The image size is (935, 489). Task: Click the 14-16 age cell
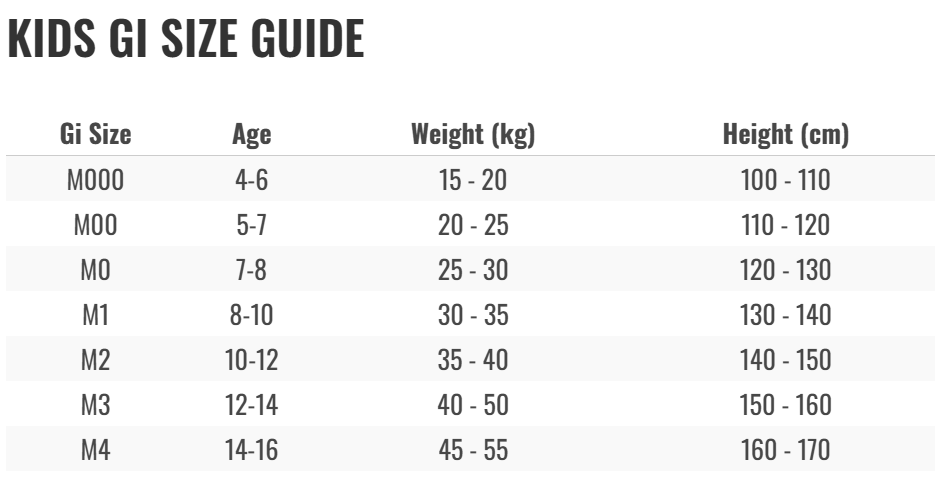(x=252, y=450)
